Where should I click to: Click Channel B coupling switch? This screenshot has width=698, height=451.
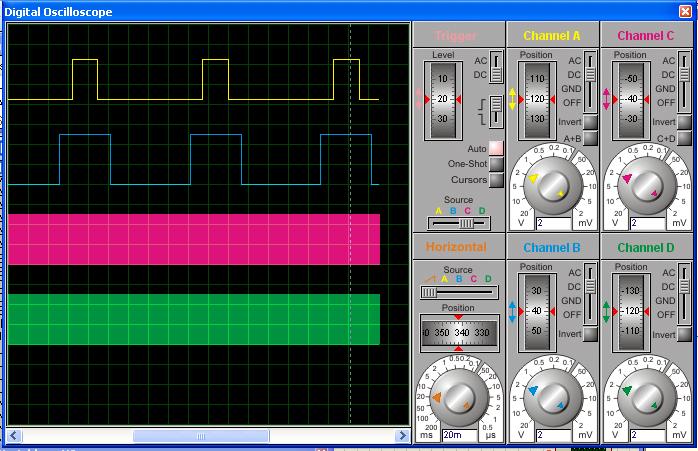click(x=590, y=294)
